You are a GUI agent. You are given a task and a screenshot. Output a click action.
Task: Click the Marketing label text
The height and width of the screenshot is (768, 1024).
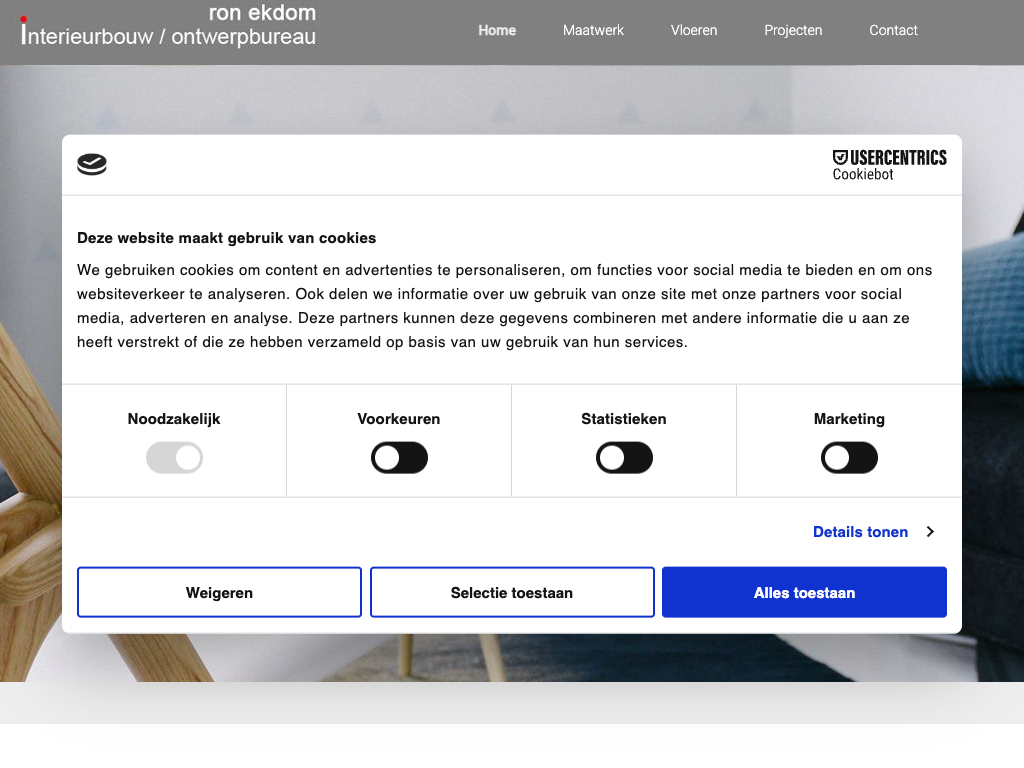point(849,419)
